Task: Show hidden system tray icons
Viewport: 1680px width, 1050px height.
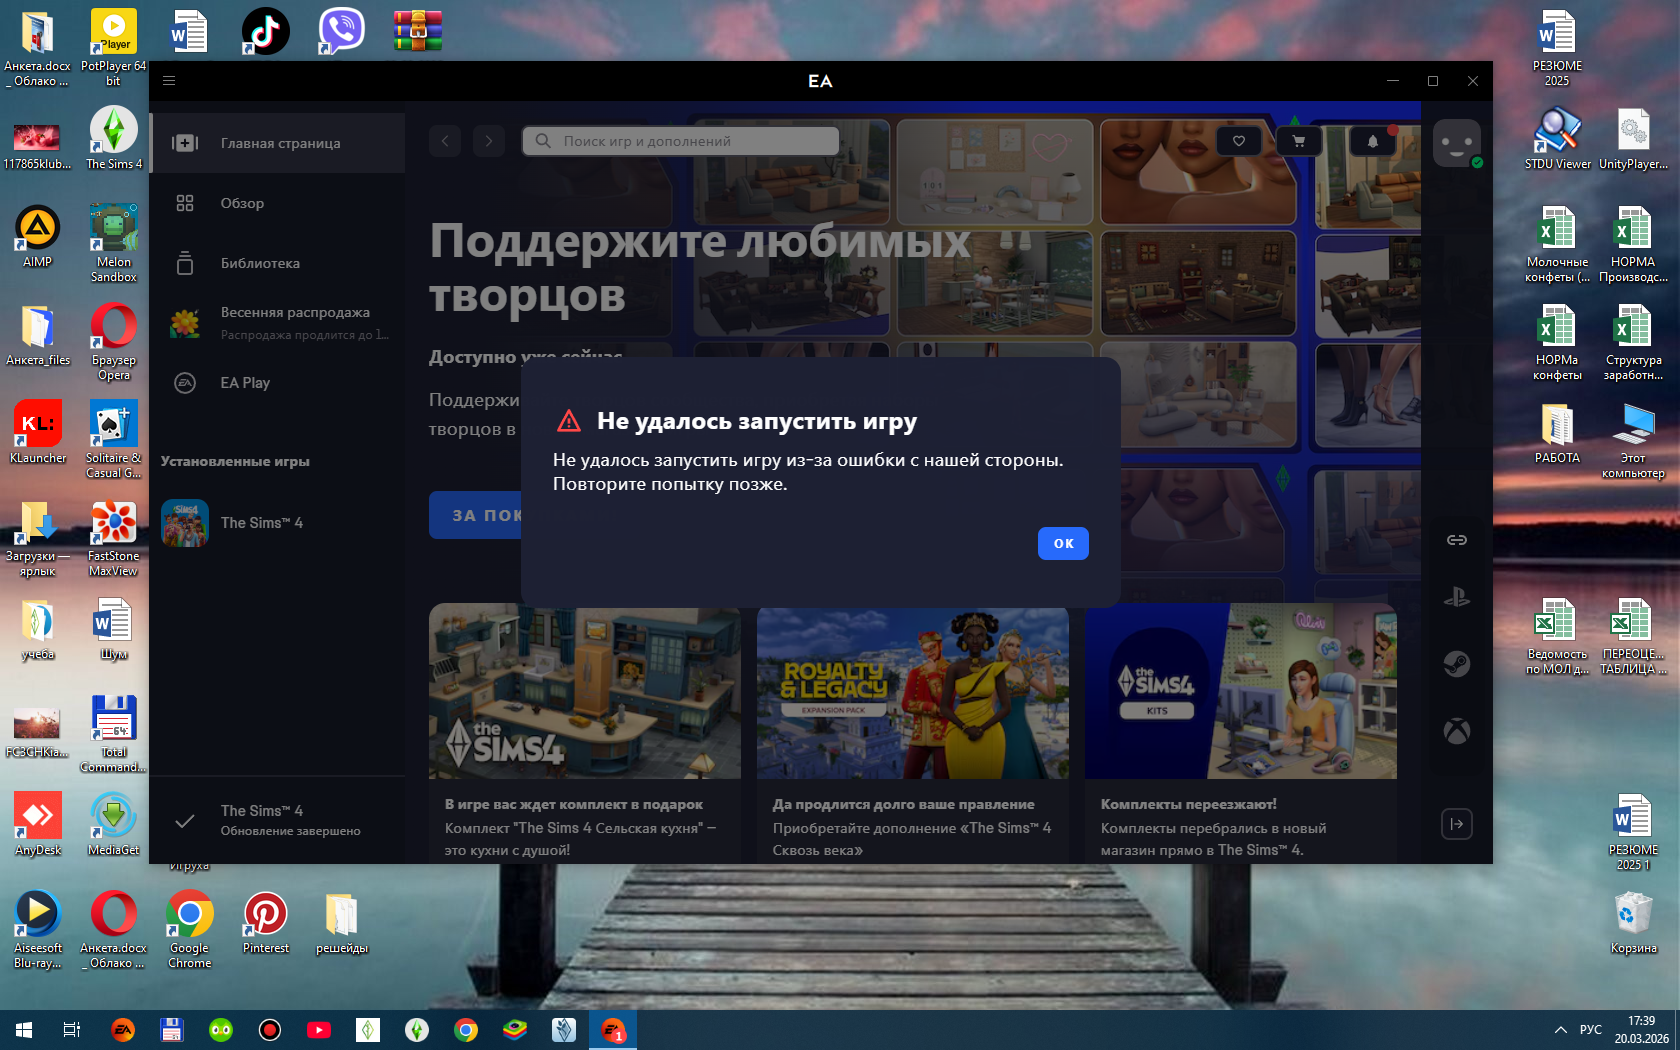Action: tap(1560, 1029)
